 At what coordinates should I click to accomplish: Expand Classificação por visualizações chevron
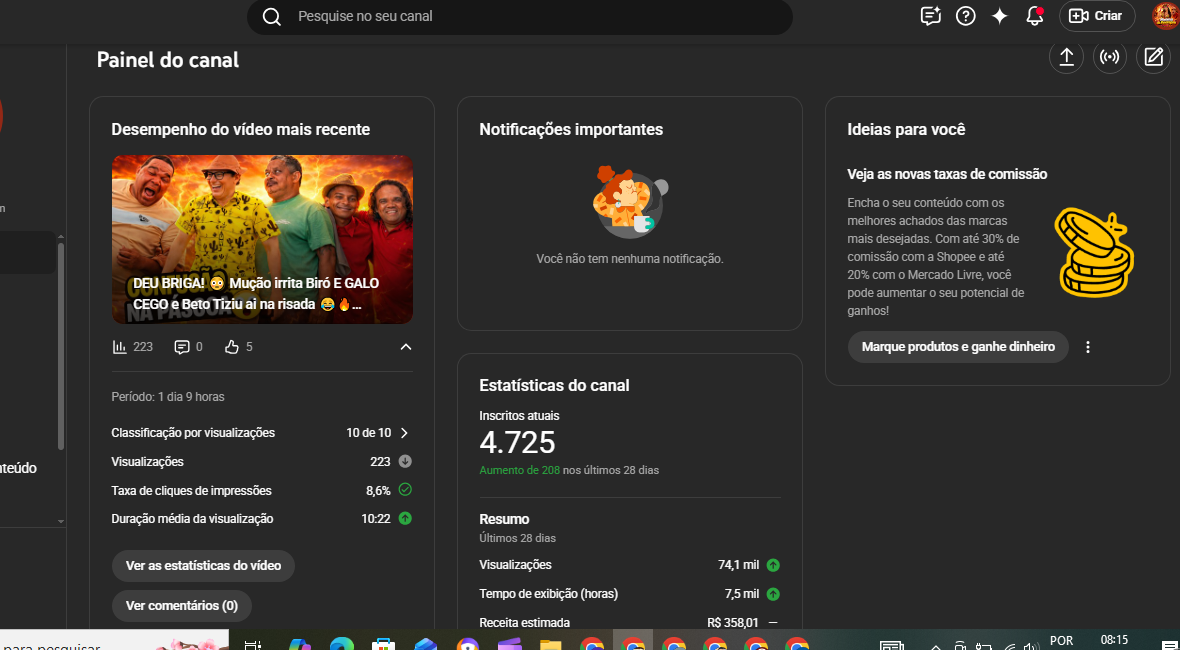[404, 433]
